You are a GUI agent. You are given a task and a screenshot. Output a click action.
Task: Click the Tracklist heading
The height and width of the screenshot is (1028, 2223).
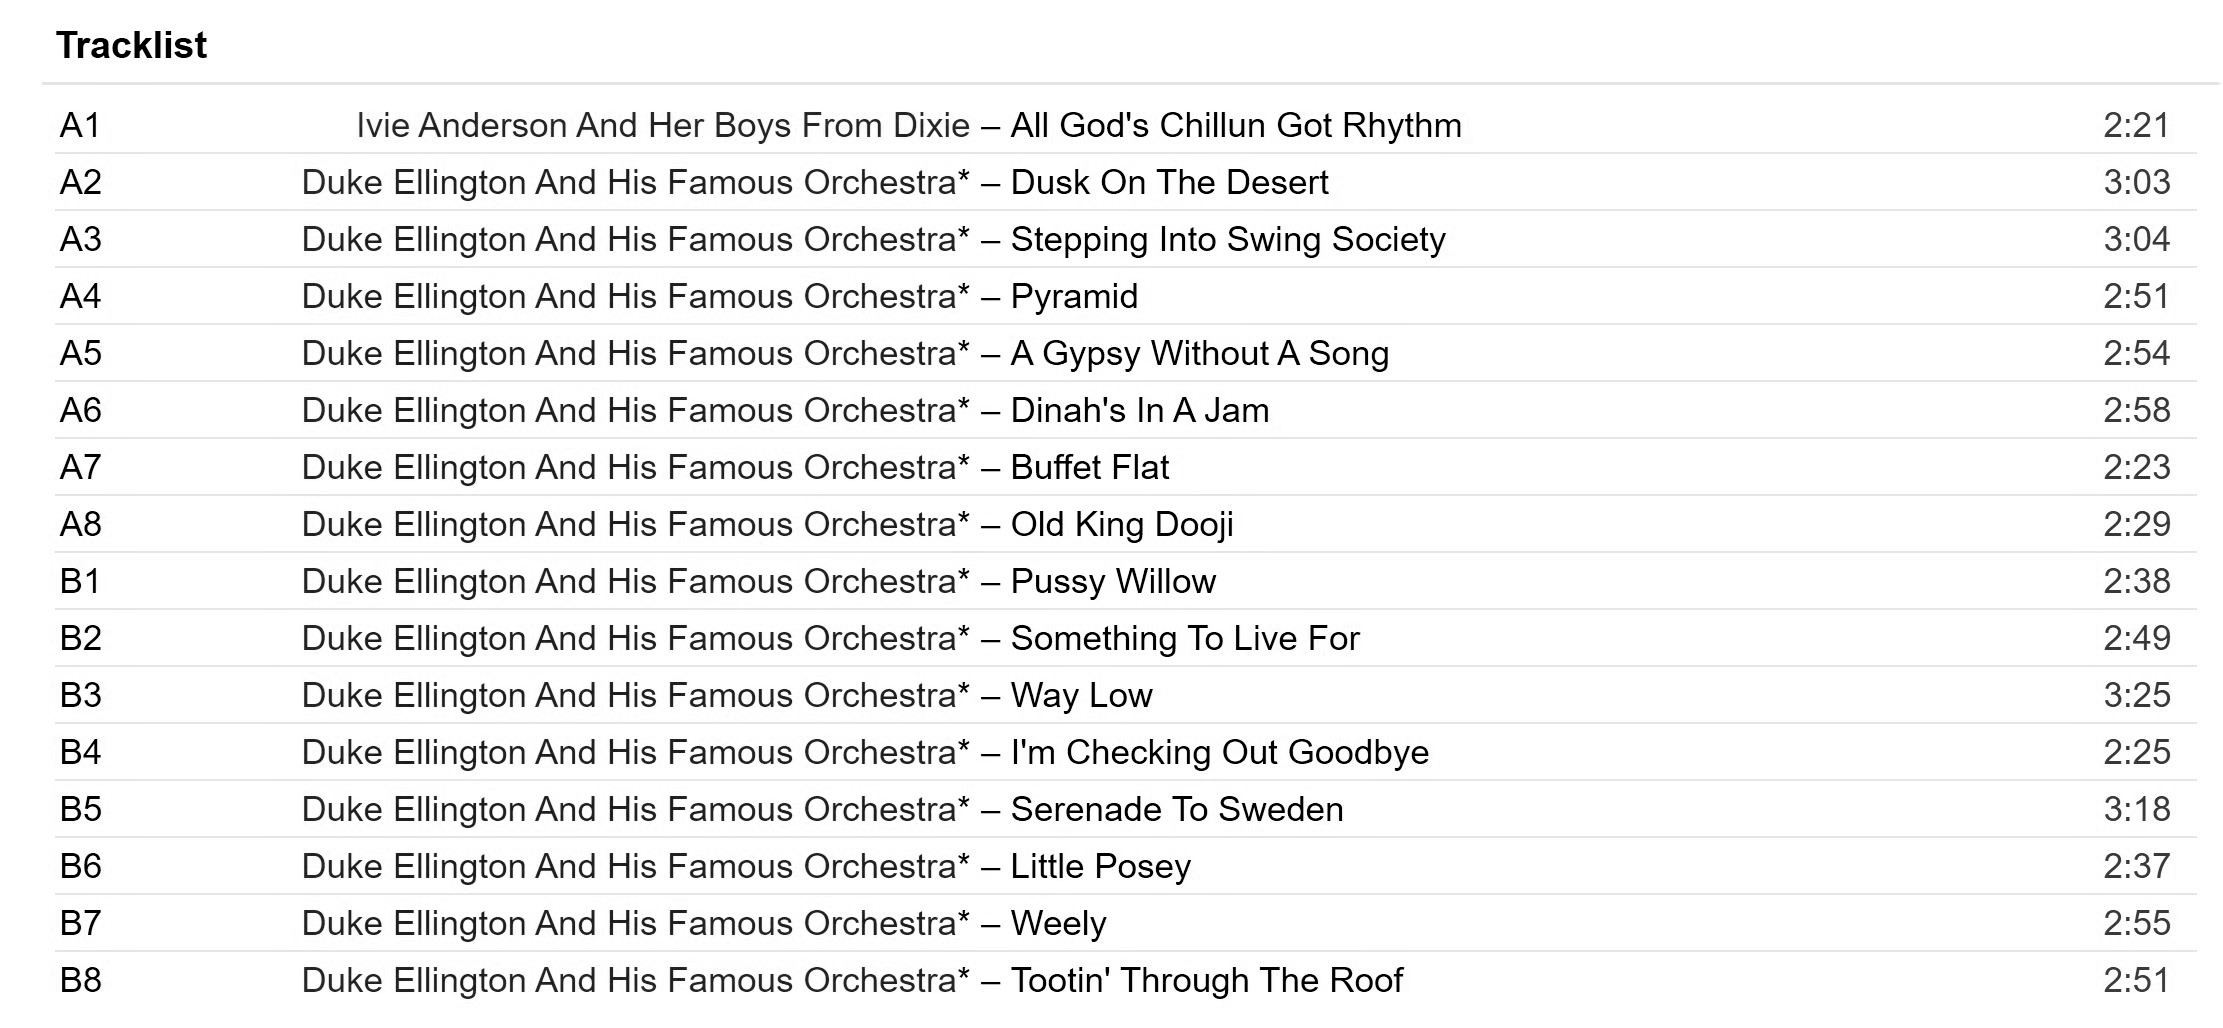tap(131, 46)
